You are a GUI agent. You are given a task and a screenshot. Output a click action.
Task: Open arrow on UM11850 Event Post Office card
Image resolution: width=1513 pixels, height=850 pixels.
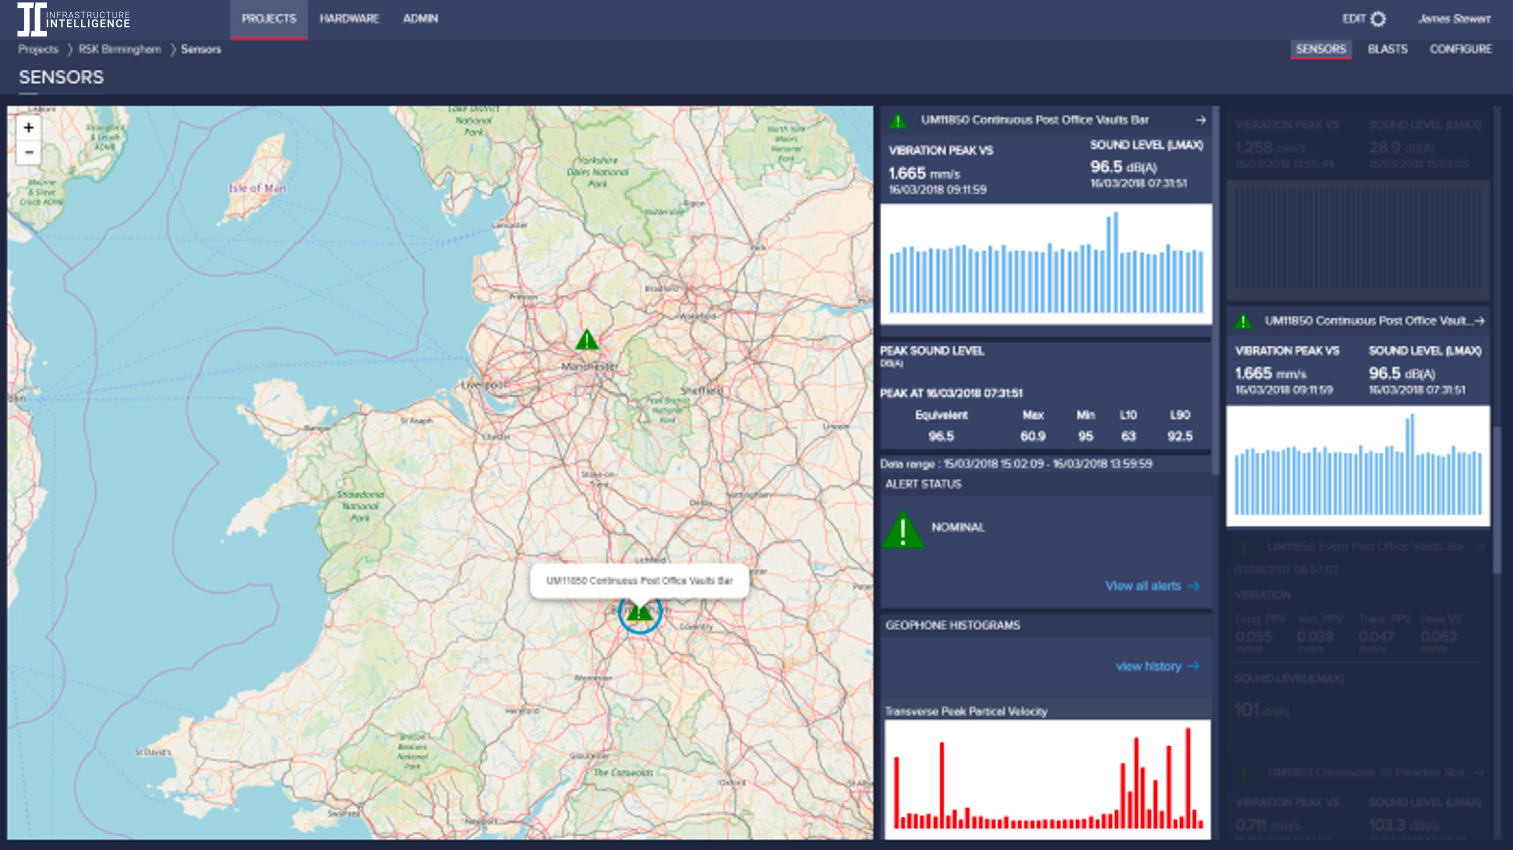coord(1480,547)
